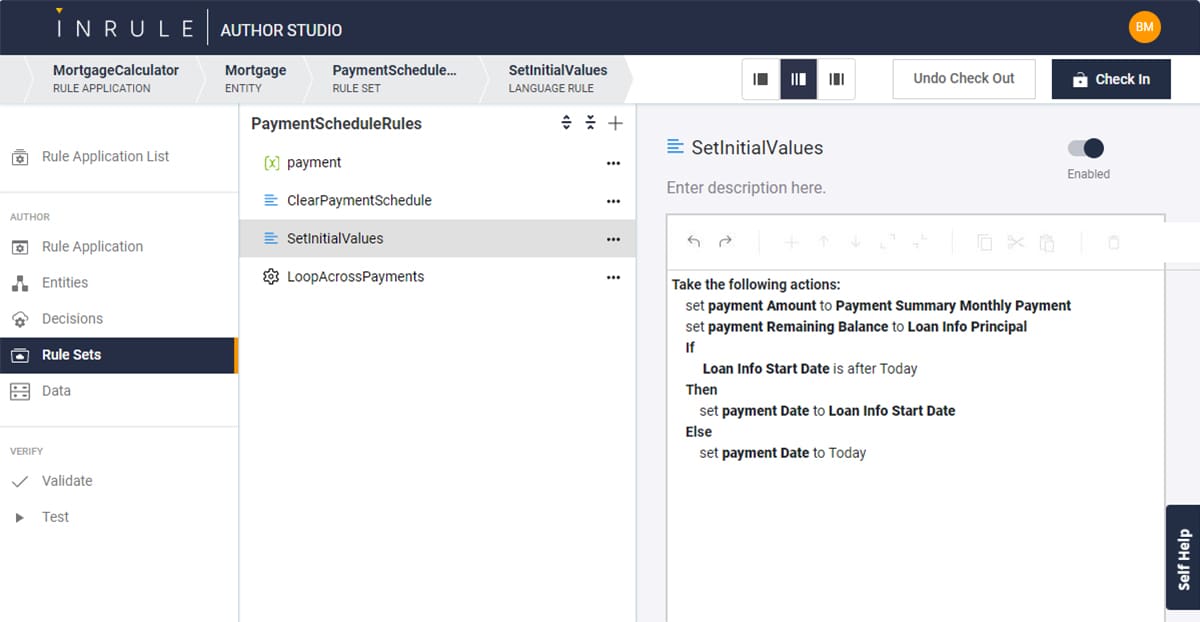Click the Check In button

click(x=1111, y=79)
